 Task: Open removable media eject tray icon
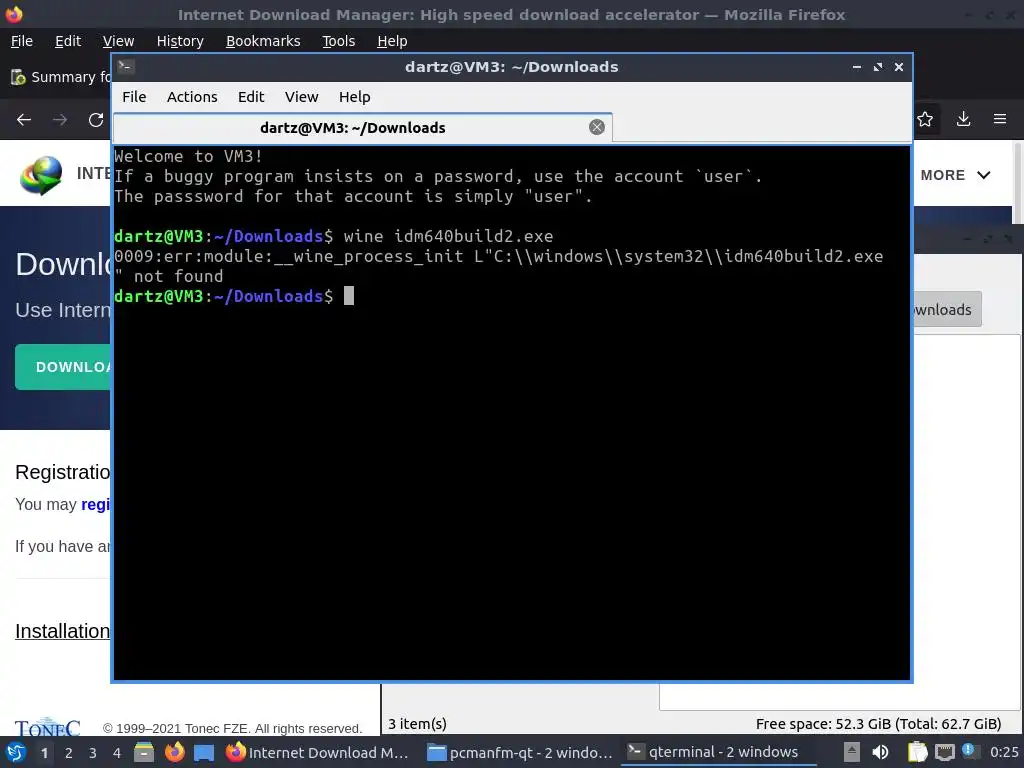tap(851, 752)
